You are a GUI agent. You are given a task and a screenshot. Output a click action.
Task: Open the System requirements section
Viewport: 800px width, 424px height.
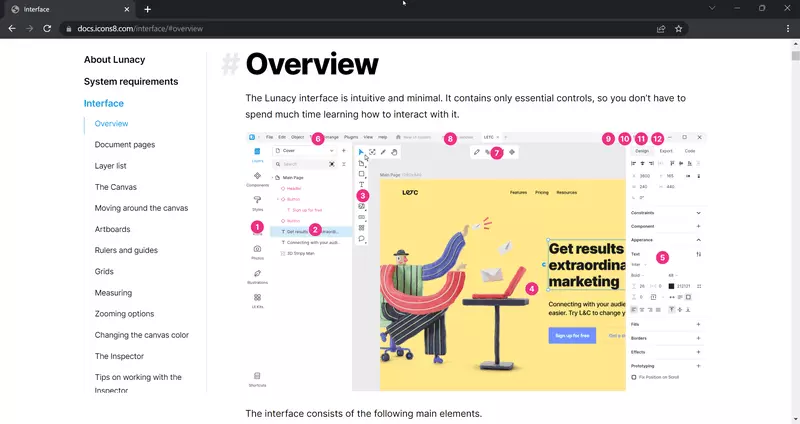pos(131,82)
